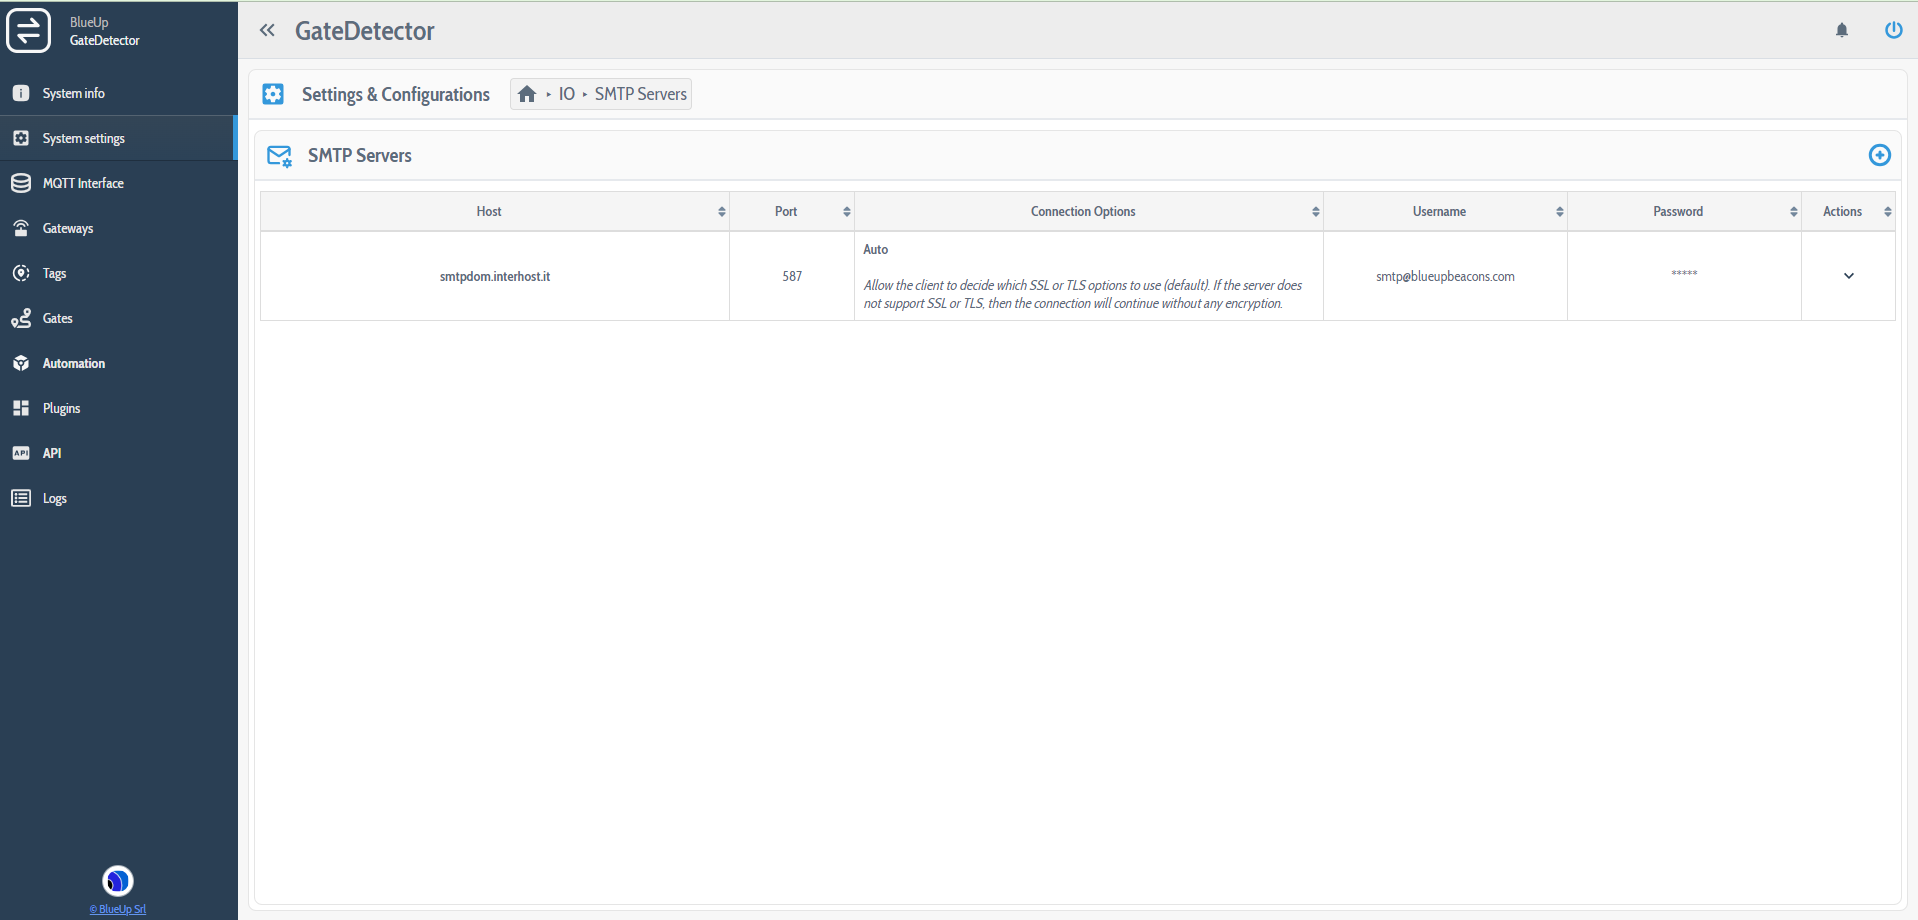The height and width of the screenshot is (920, 1918).
Task: Select the MQTT Interface icon
Action: 21,183
